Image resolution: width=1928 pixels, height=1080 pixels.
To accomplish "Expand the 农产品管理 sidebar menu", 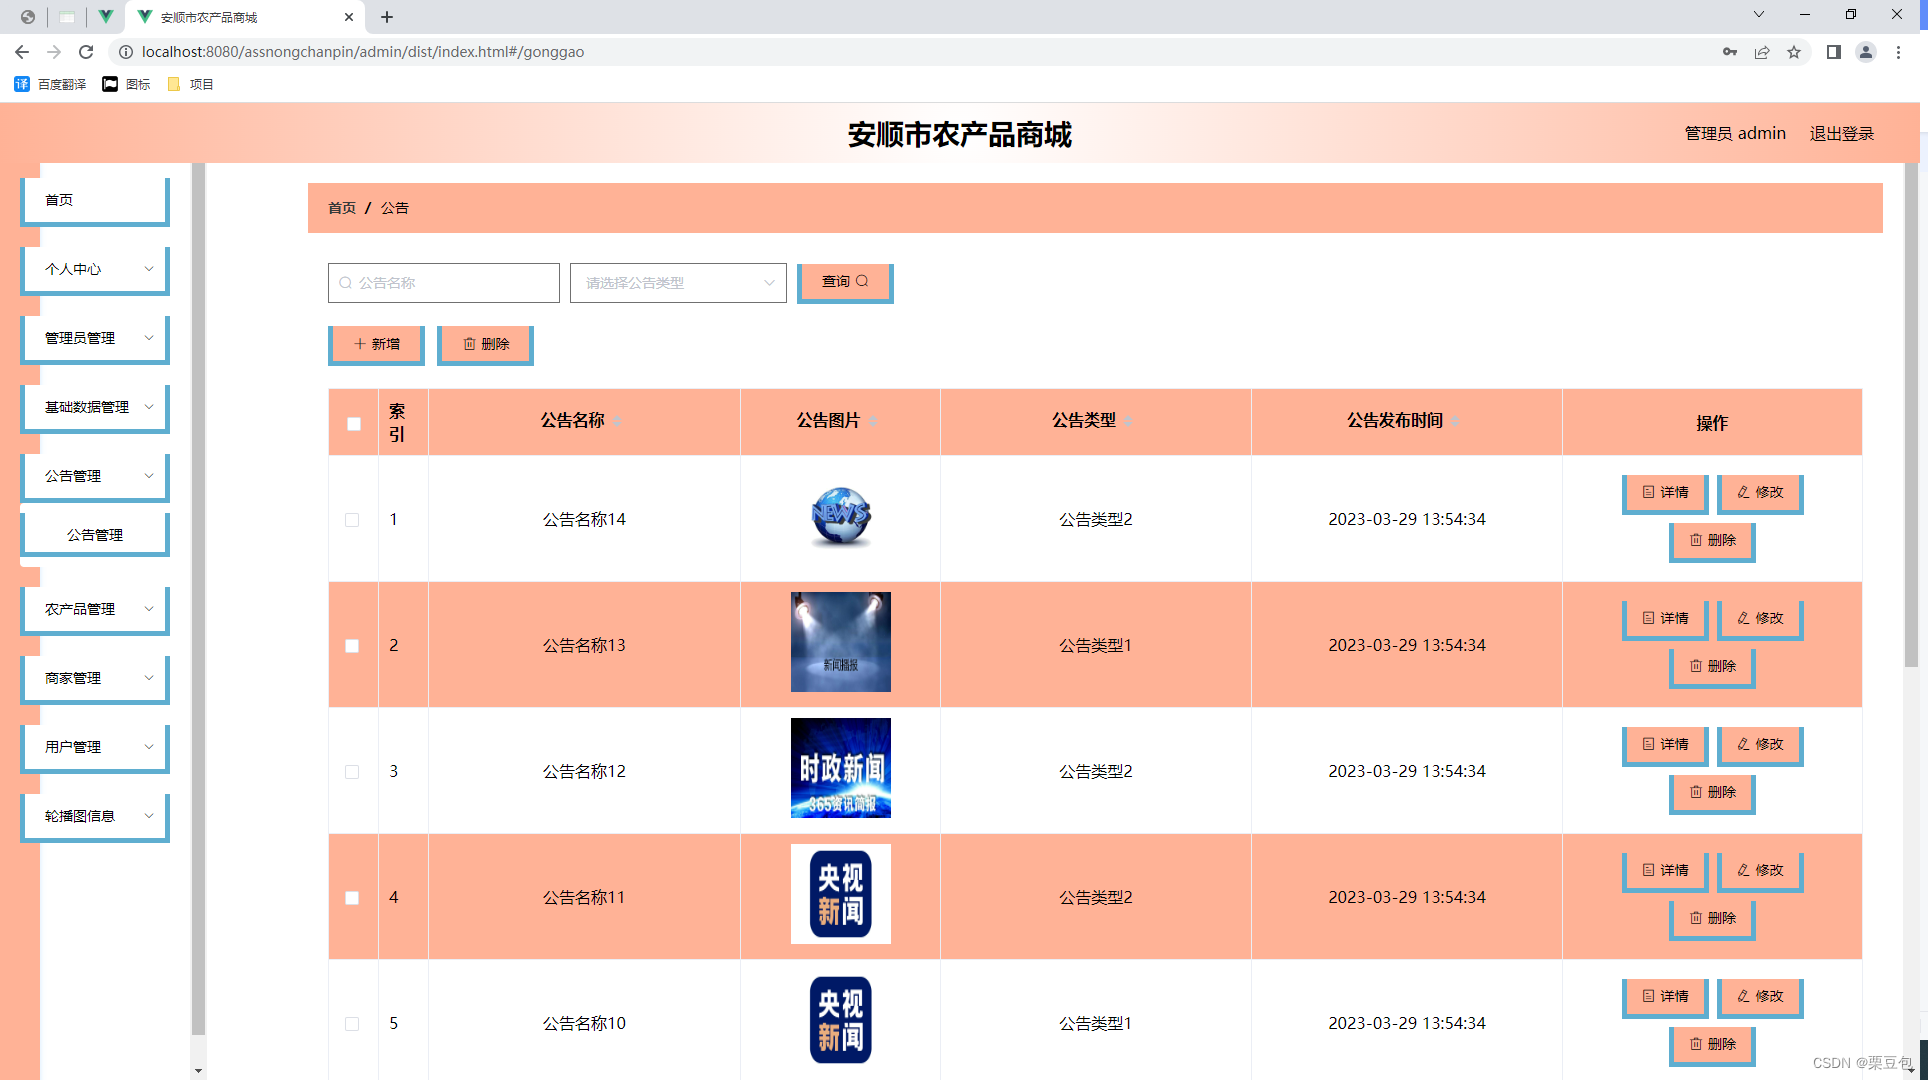I will coord(95,609).
